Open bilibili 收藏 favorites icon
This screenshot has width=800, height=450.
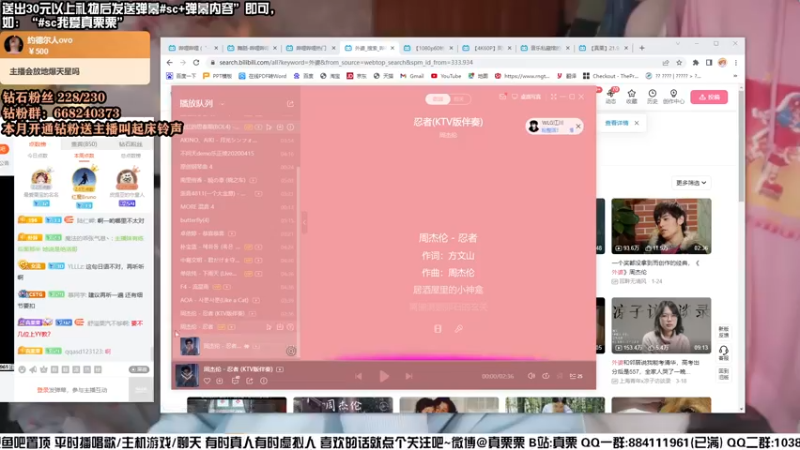(632, 96)
